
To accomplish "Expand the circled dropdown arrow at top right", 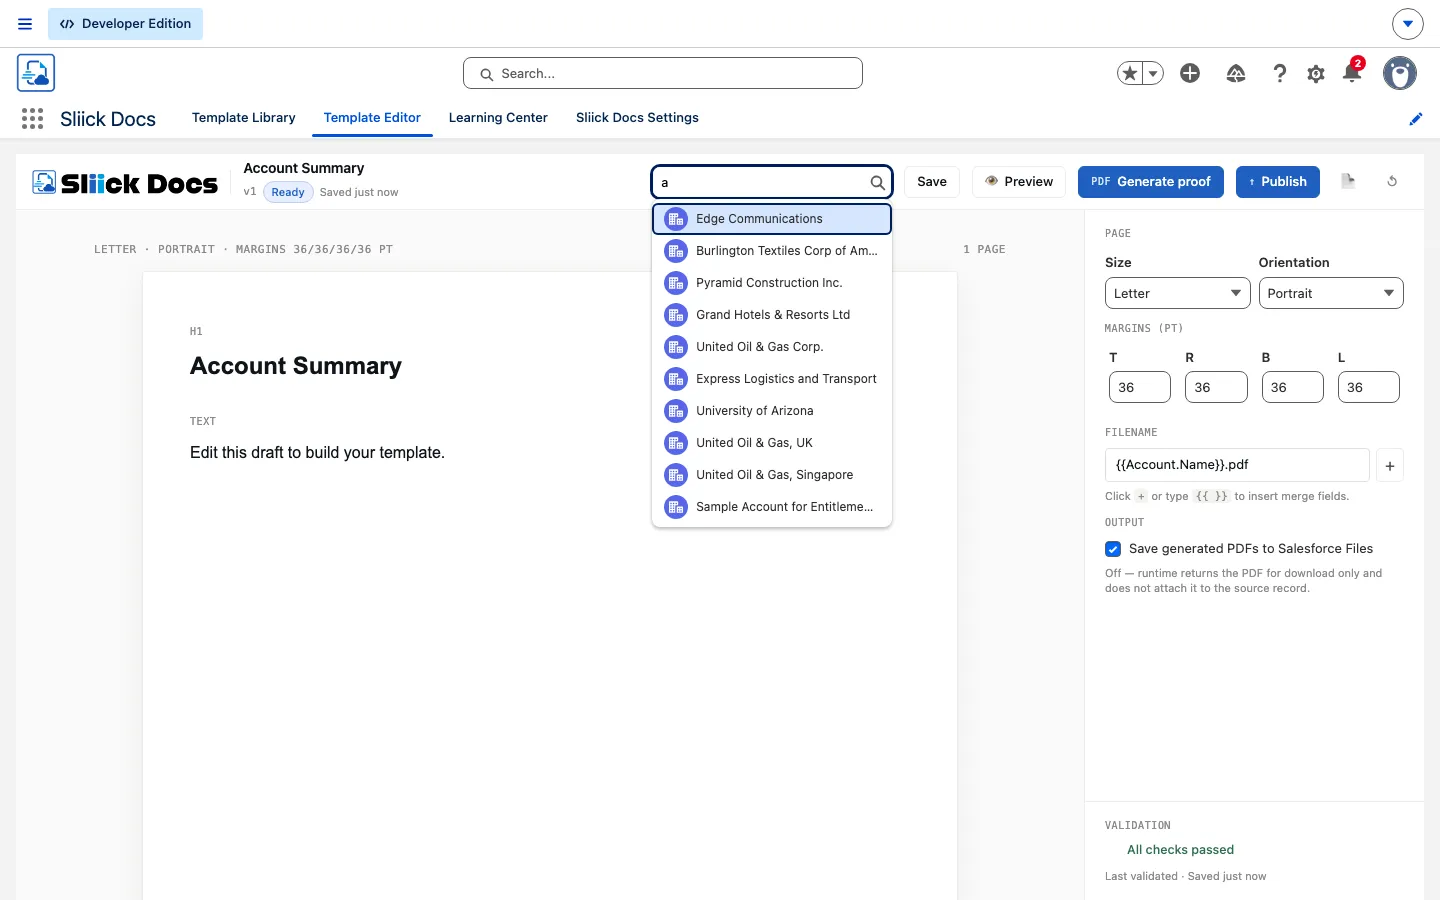I will [x=1407, y=23].
